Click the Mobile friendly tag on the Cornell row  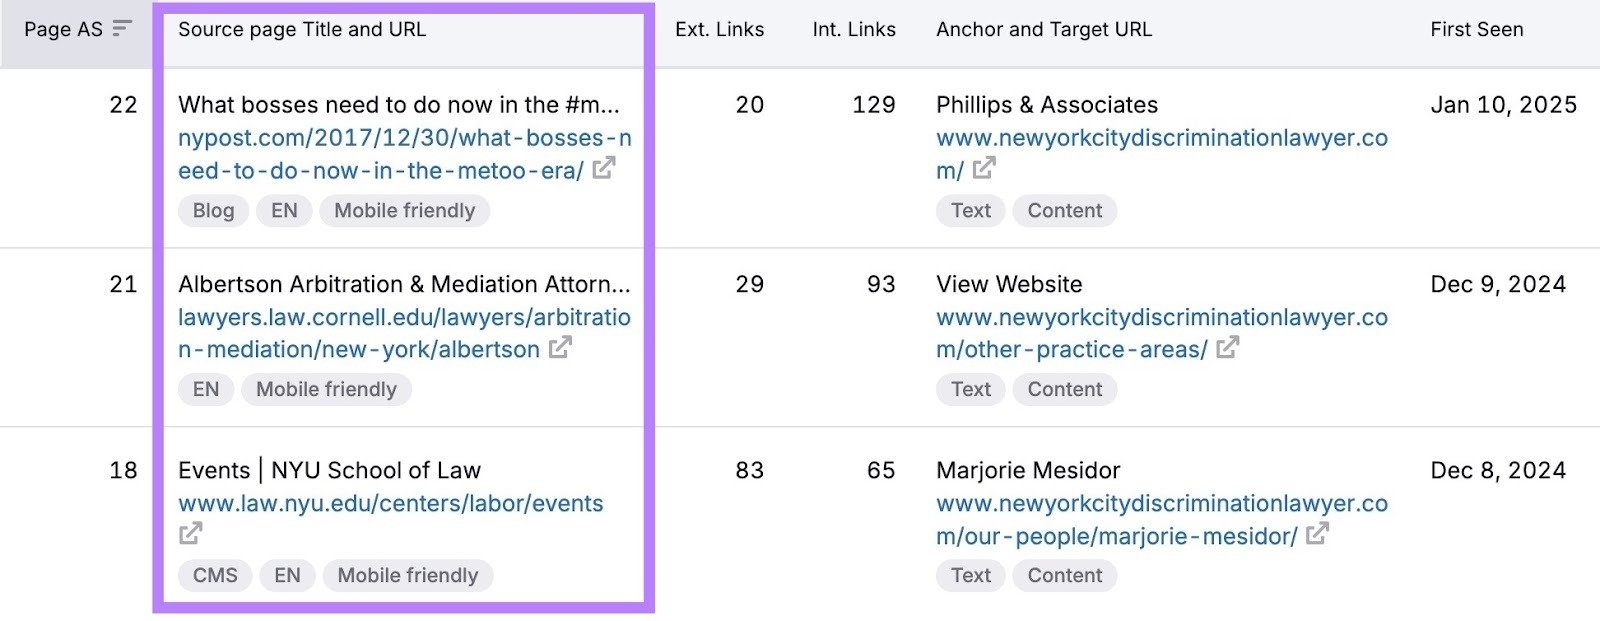point(326,389)
